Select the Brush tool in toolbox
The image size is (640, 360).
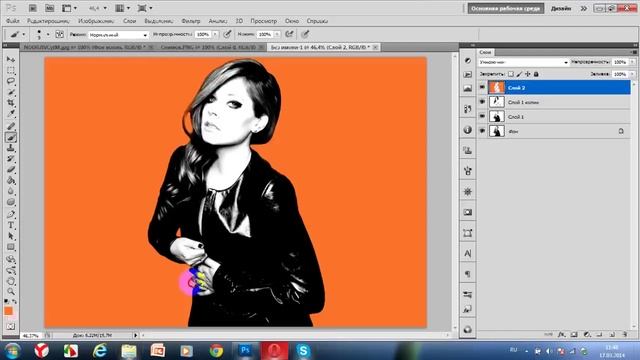click(x=11, y=138)
